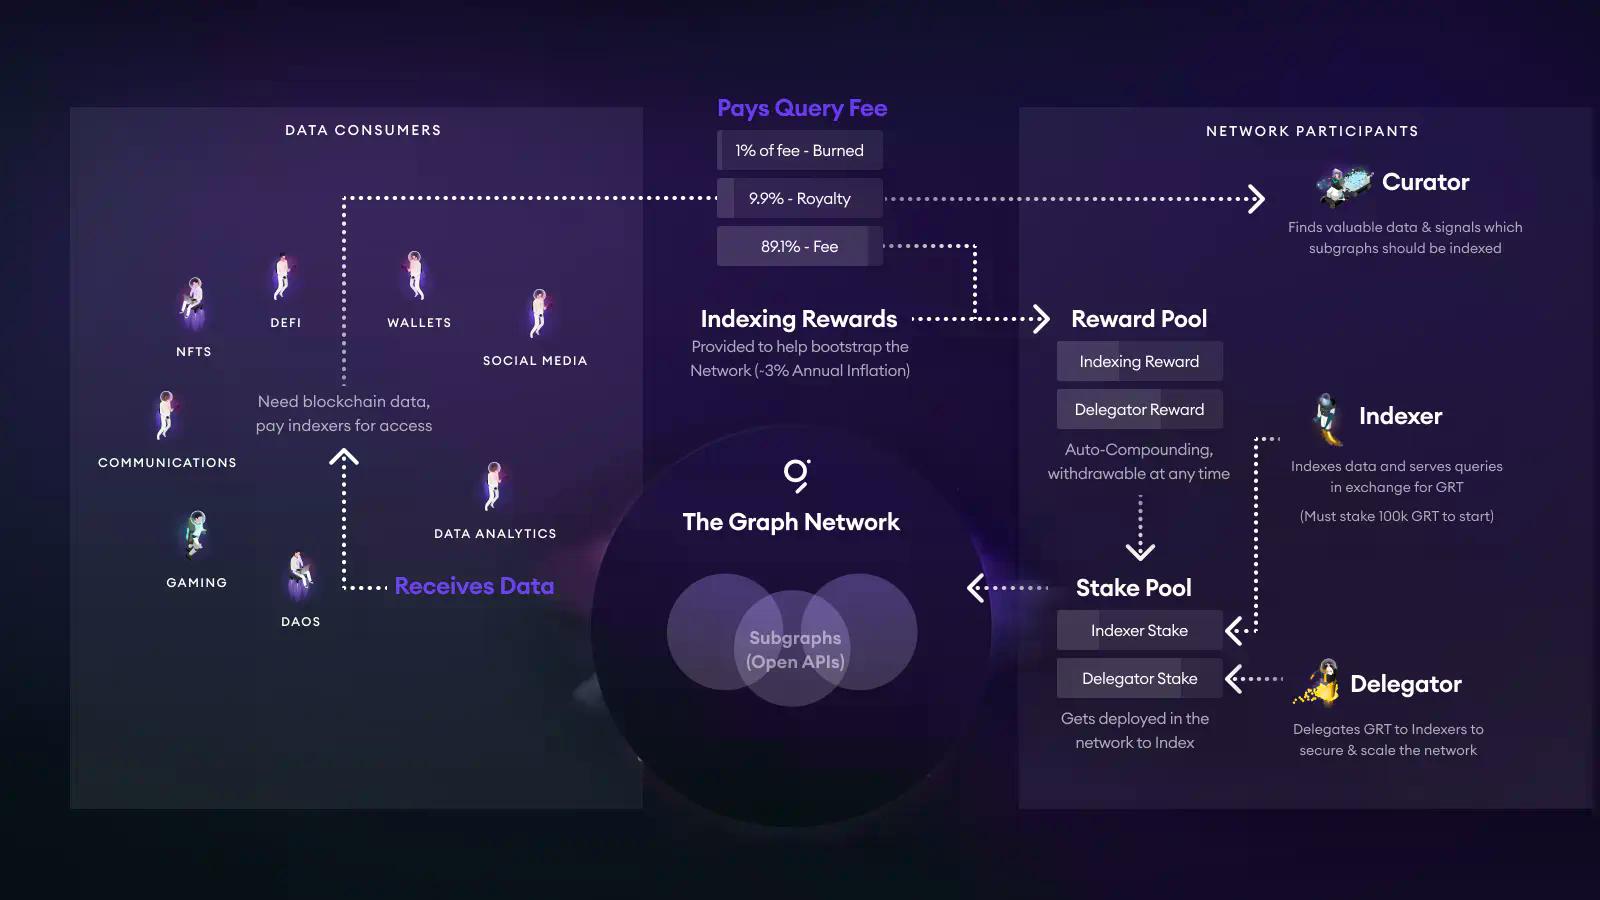Select the Gaming astronaut figure
Viewport: 1600px width, 900px height.
tap(196, 534)
